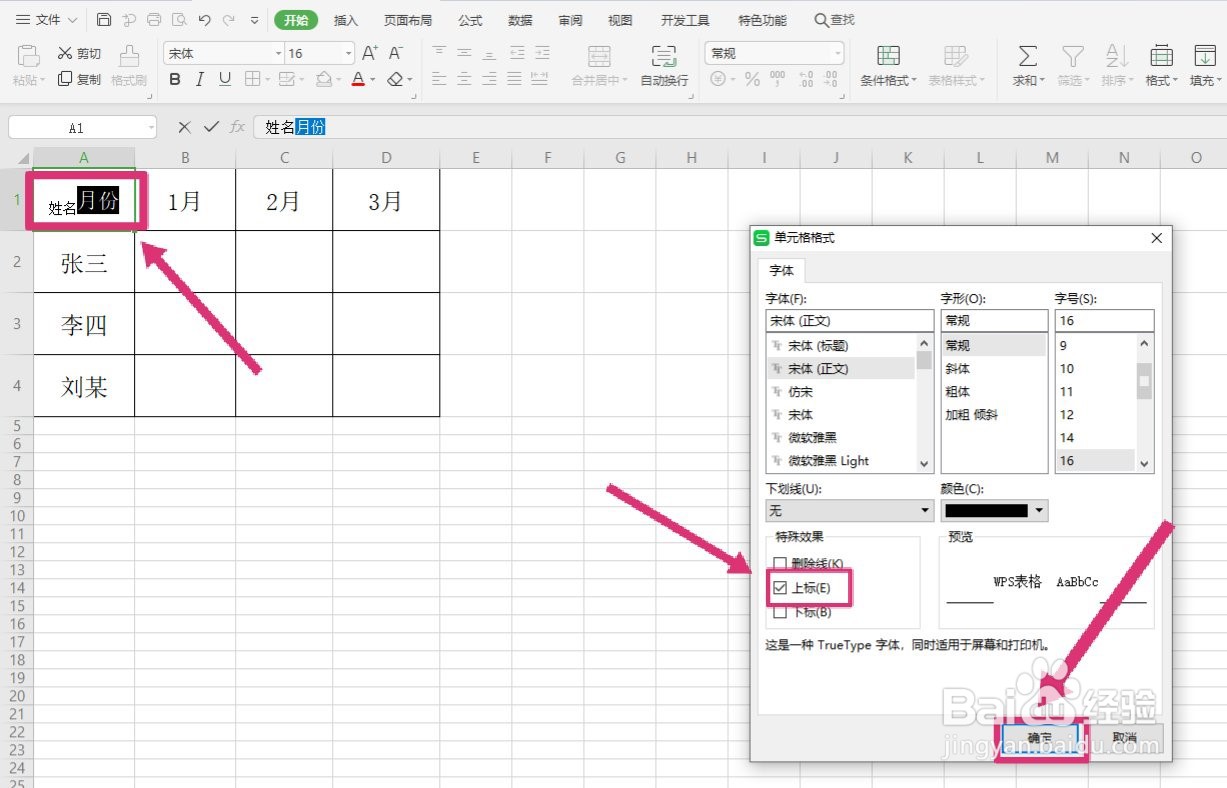The width and height of the screenshot is (1227, 788).
Task: Open the 页面布局 ribbon tab
Action: [408, 20]
